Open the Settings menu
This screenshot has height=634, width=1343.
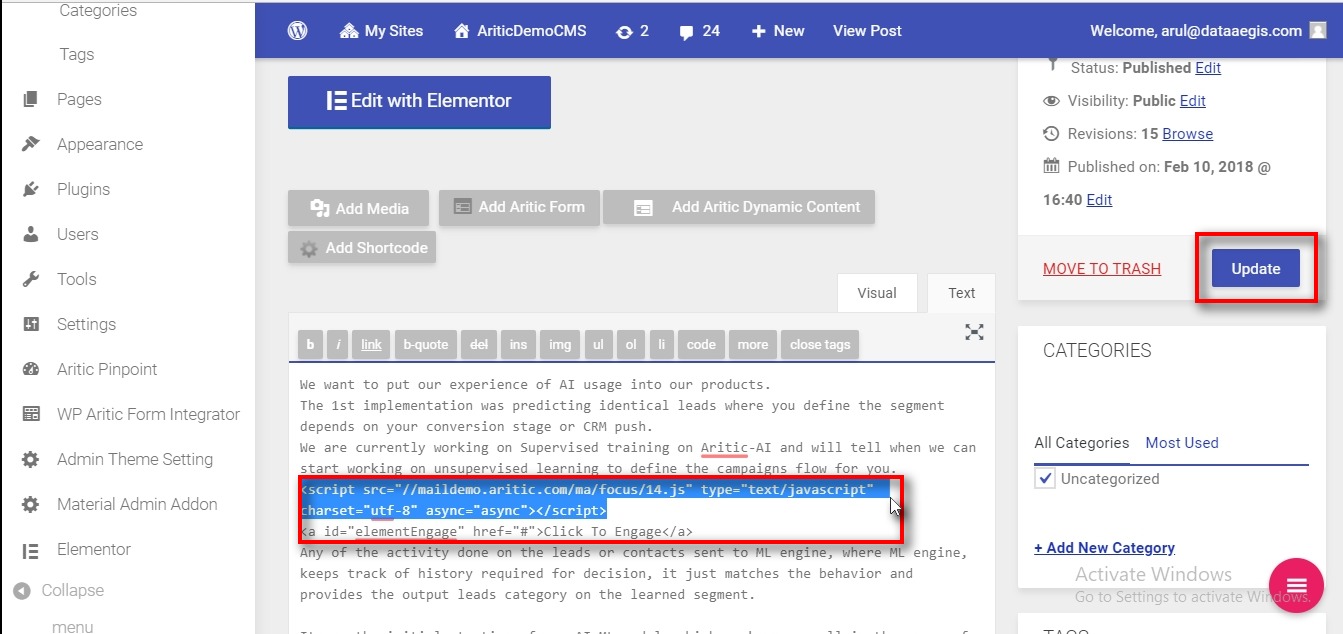pyautogui.click(x=86, y=324)
